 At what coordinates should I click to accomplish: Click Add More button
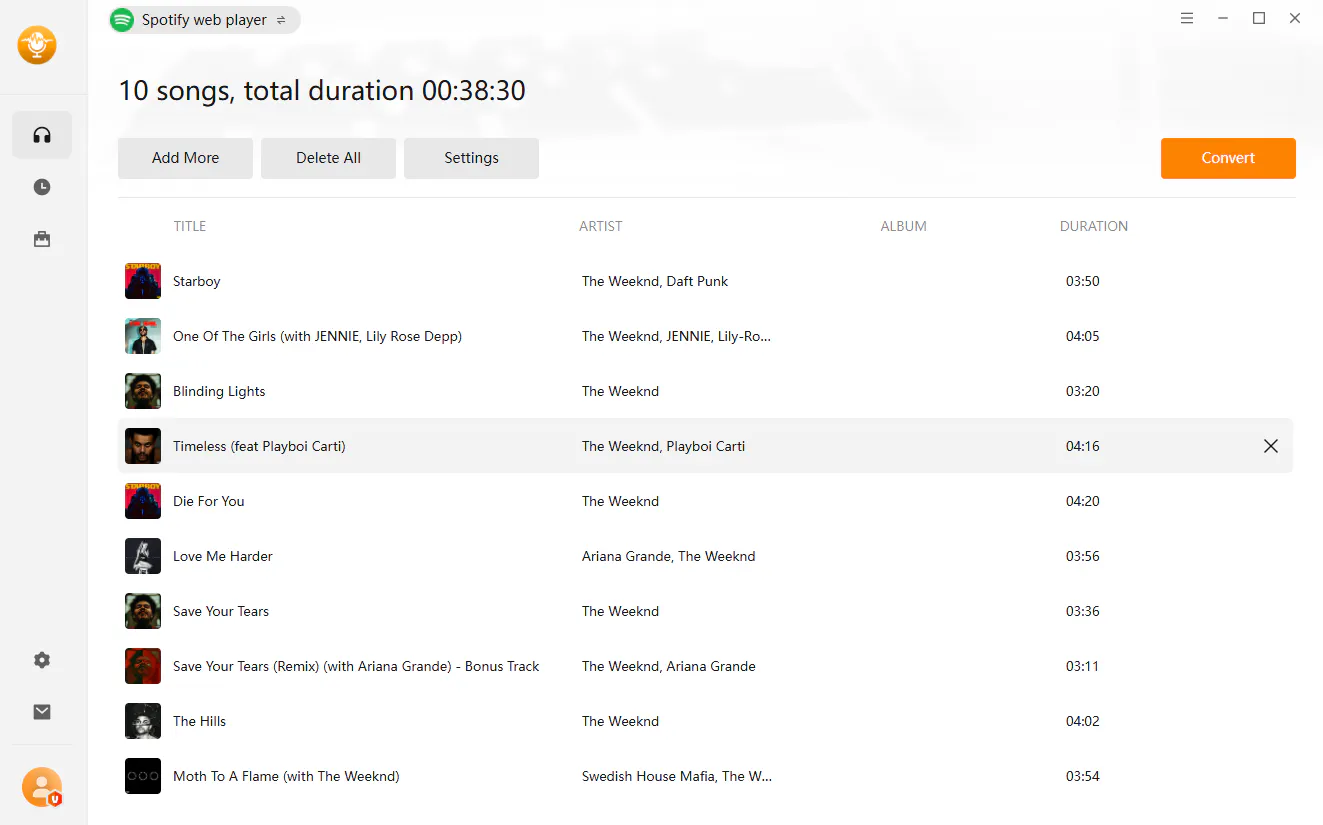click(185, 158)
